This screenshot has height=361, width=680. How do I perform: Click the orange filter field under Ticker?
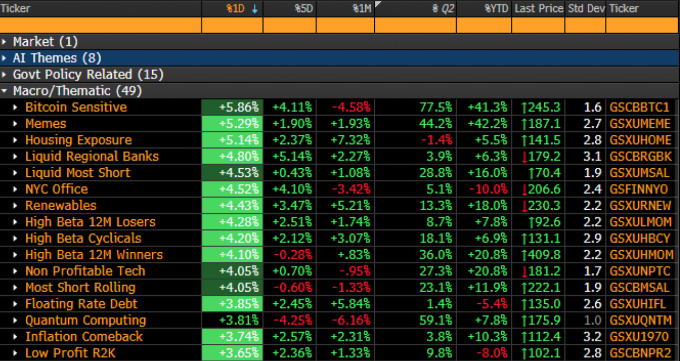pos(101,25)
